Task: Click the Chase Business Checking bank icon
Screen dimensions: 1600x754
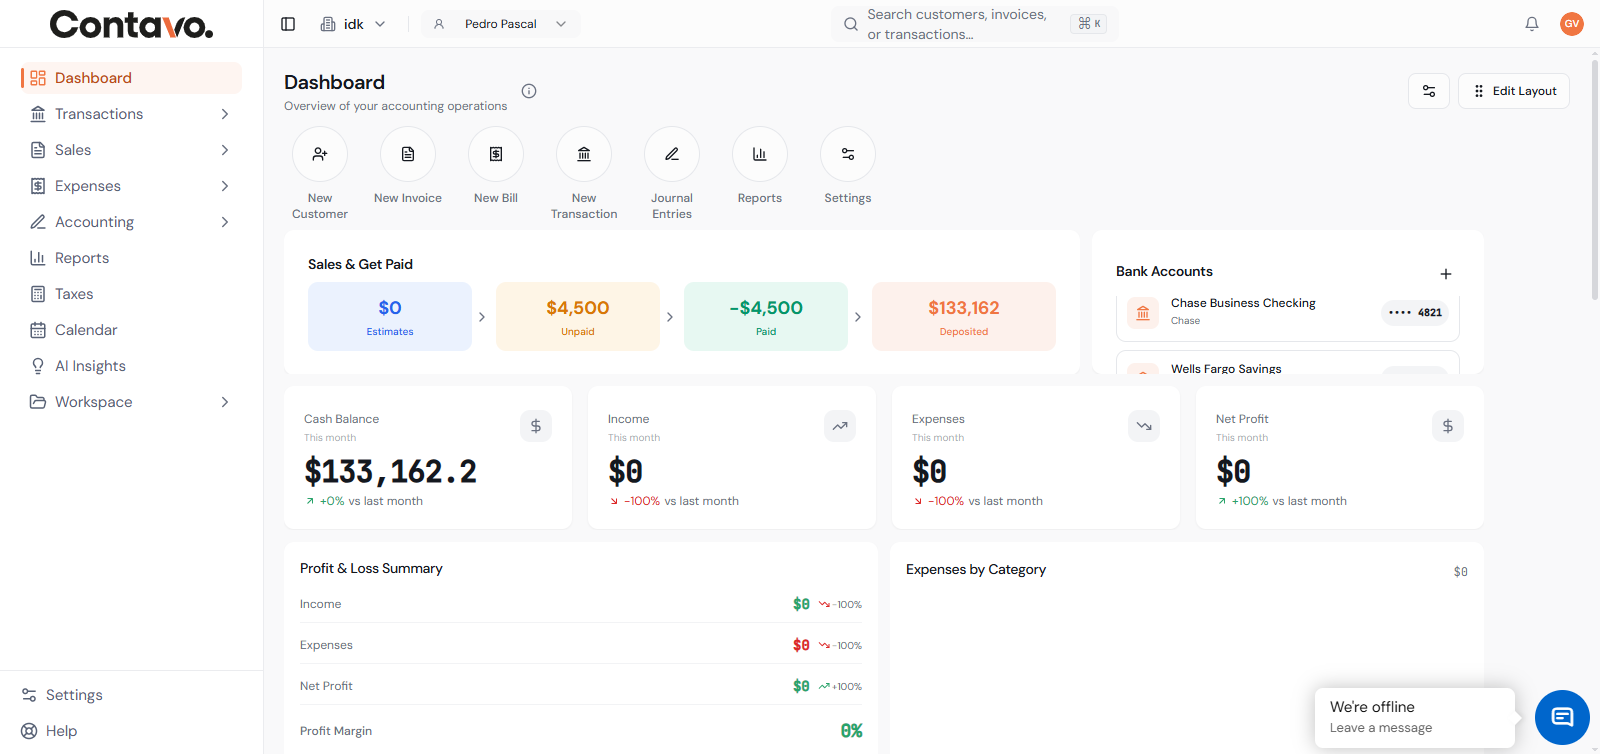Action: [1143, 313]
